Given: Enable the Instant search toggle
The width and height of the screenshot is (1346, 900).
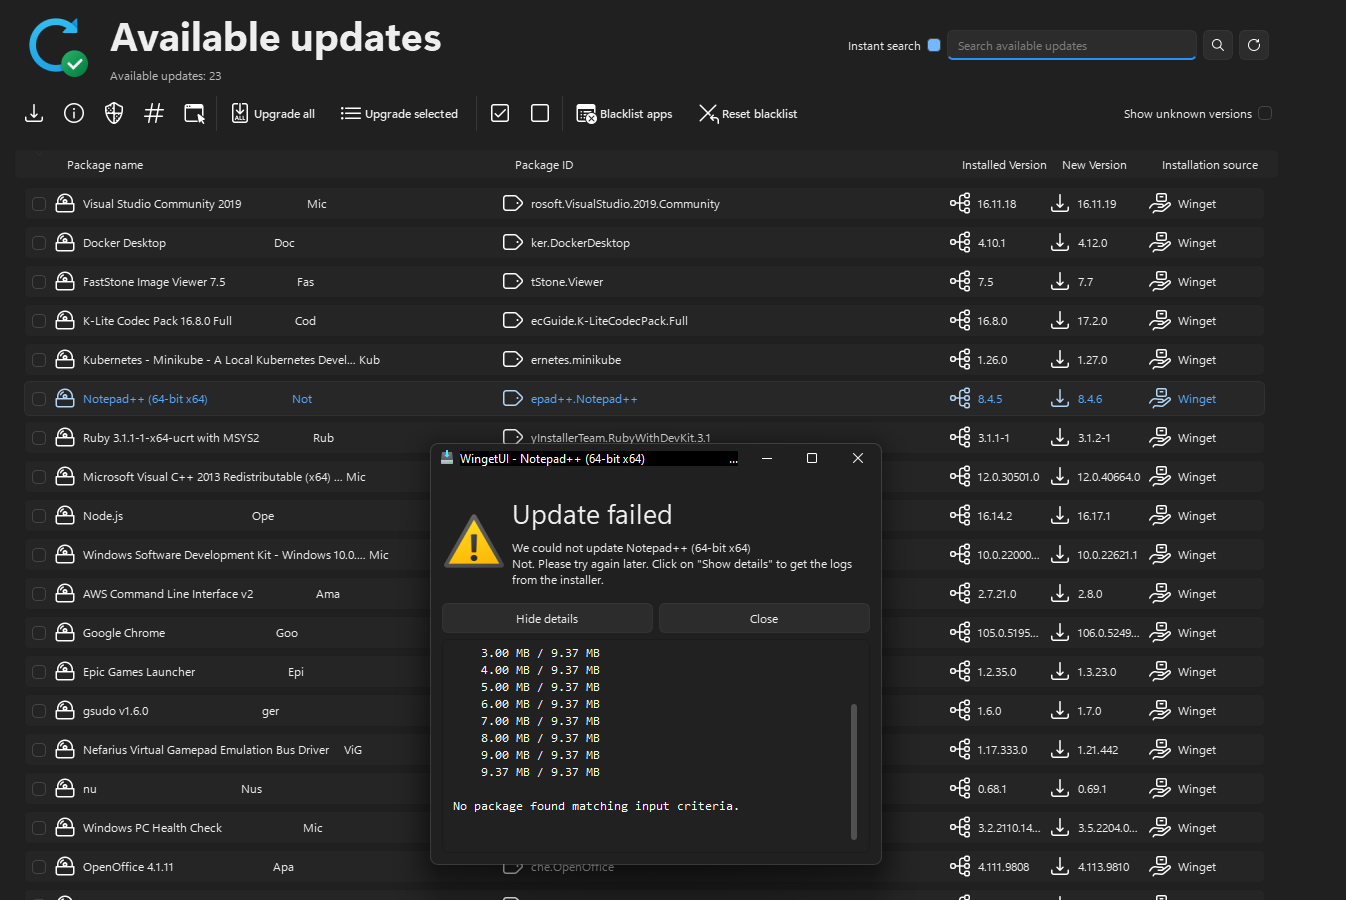Looking at the screenshot, I should click(933, 45).
